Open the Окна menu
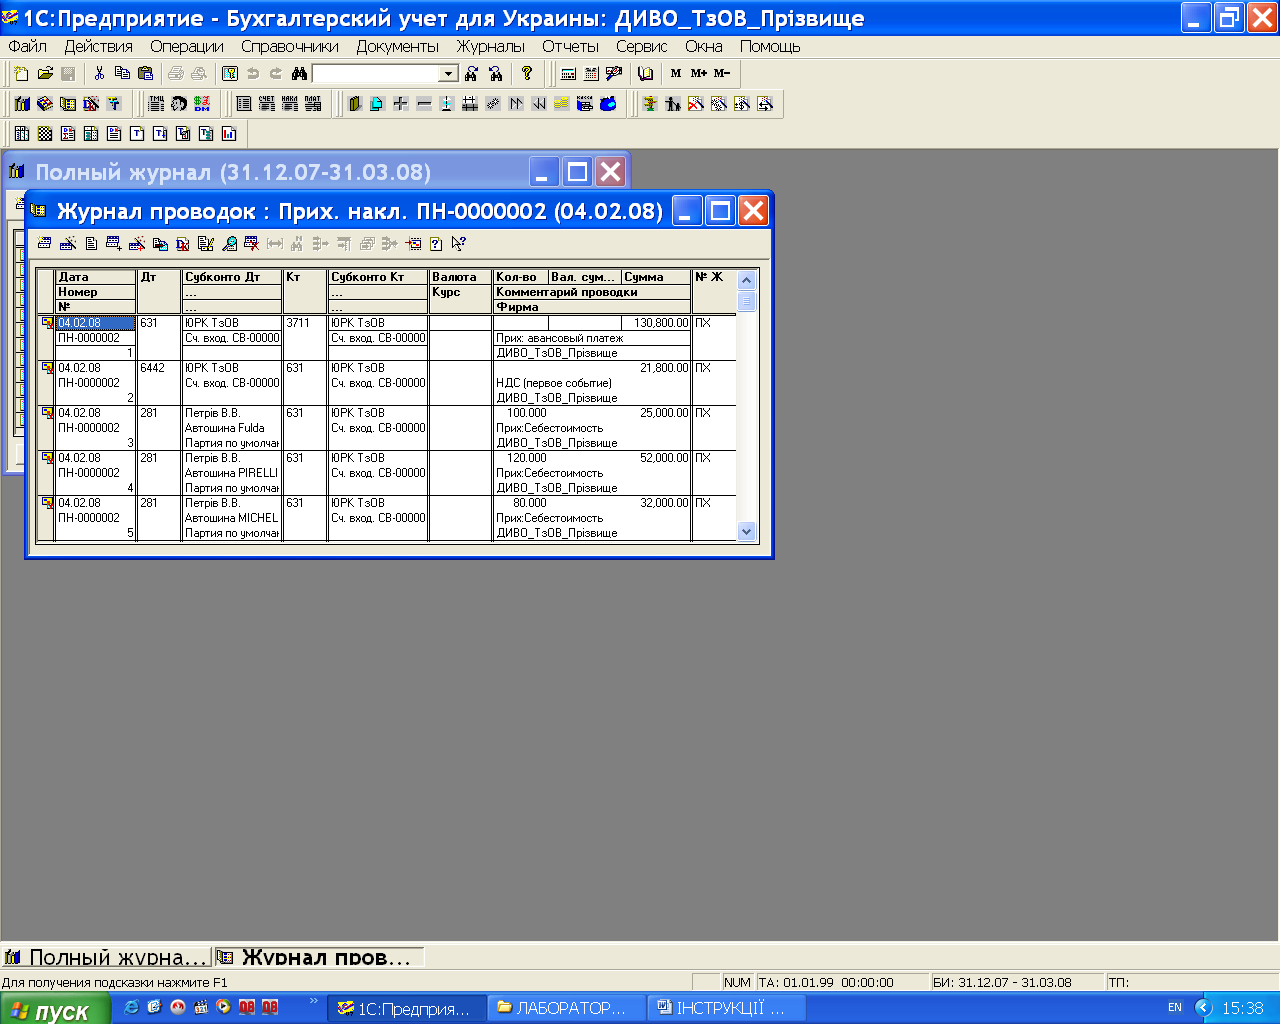The image size is (1280, 1024). pos(704,46)
